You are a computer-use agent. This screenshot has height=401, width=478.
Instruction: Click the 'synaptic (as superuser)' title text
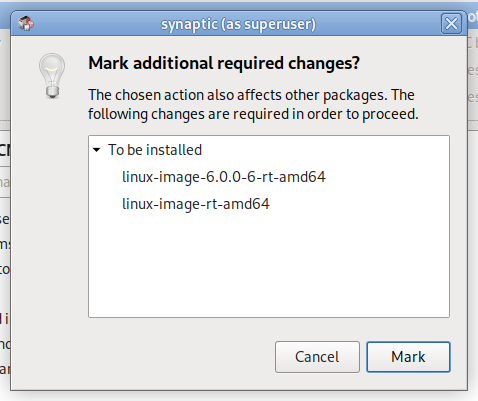(x=238, y=24)
